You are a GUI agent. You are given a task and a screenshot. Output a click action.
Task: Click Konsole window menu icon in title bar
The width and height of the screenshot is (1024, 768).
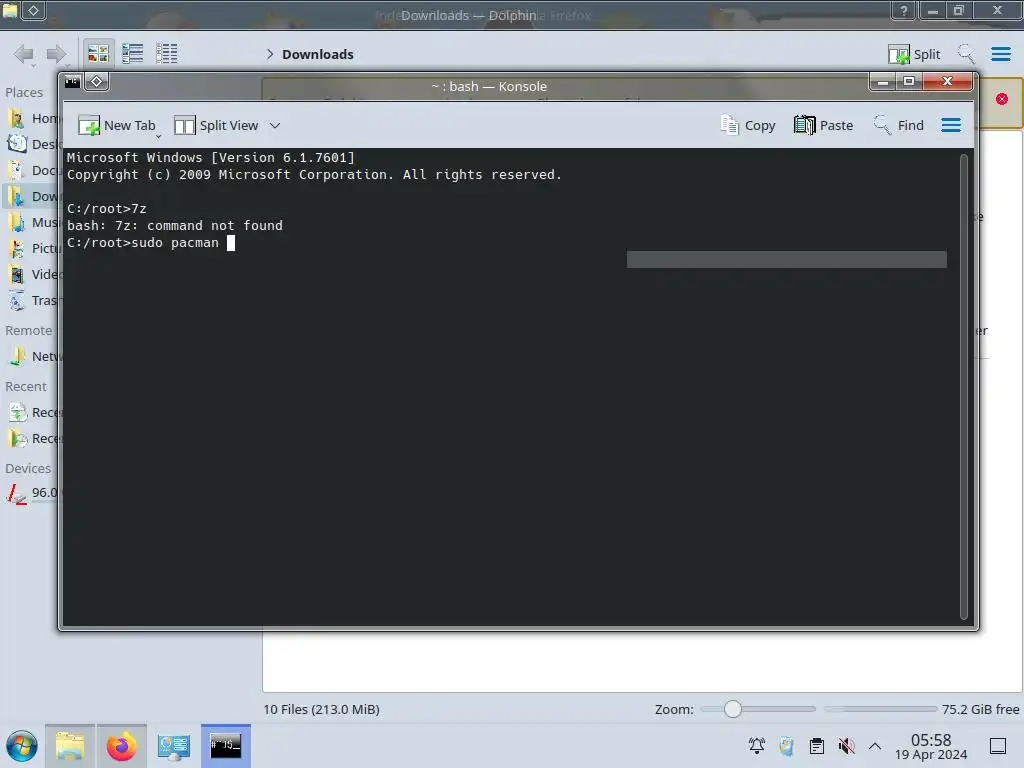point(72,82)
